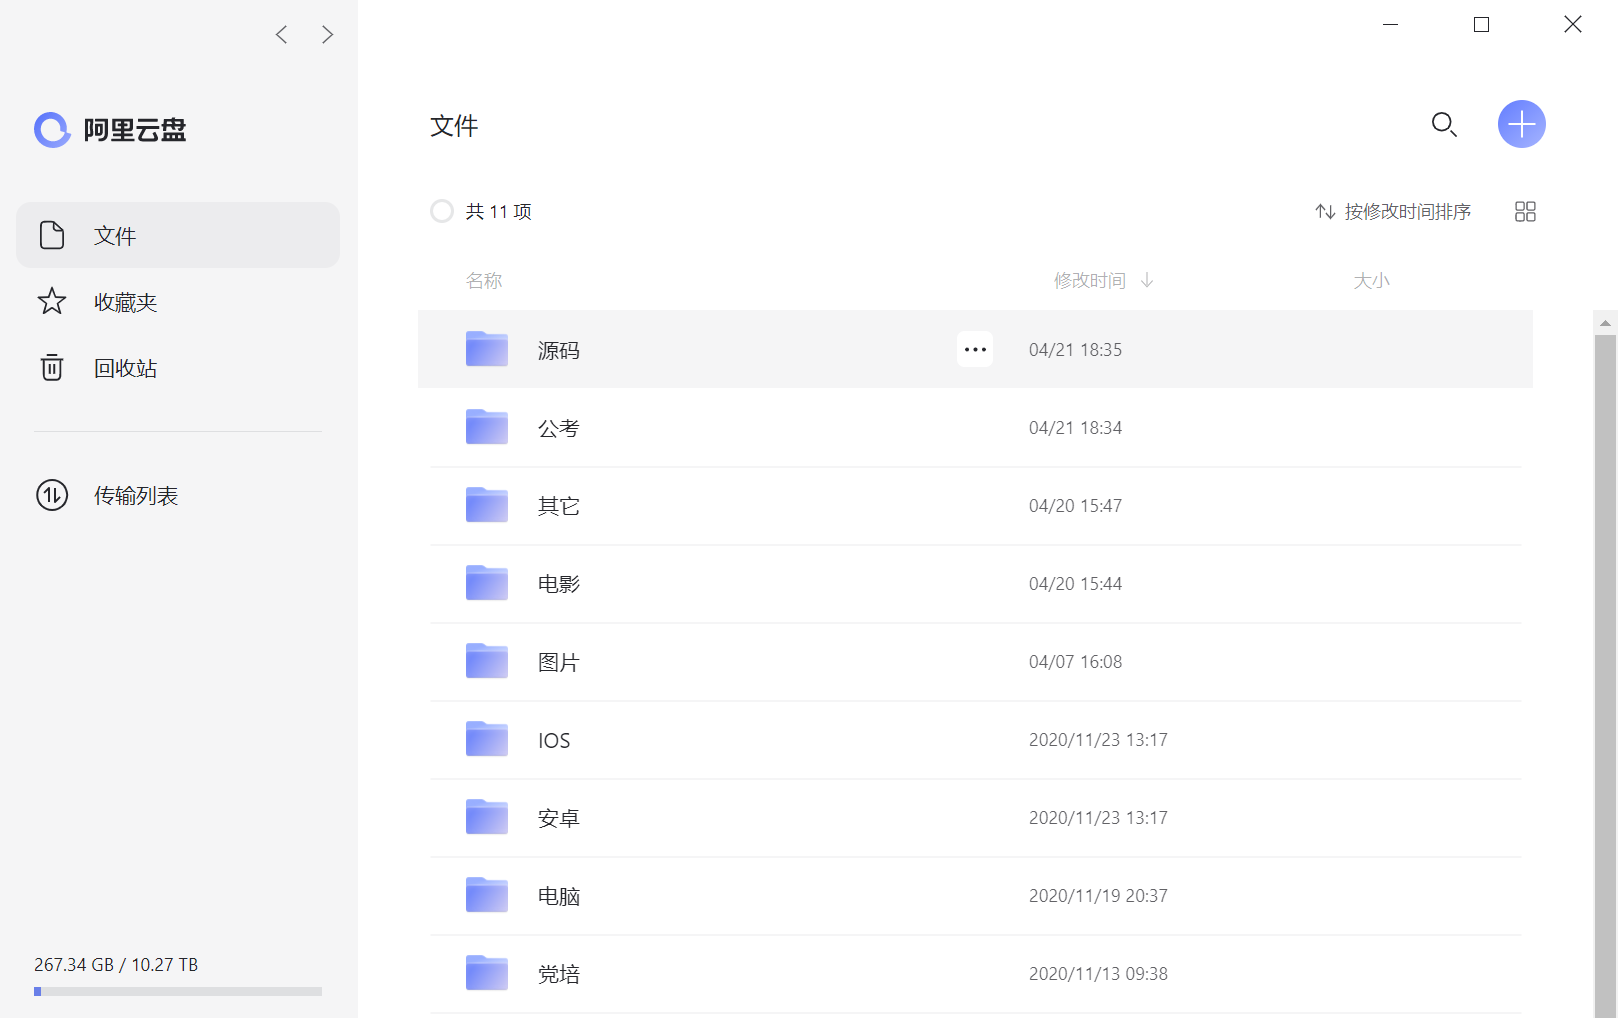Screen dimensions: 1618x1018
Task: Click the 名称 column header
Action: click(484, 281)
